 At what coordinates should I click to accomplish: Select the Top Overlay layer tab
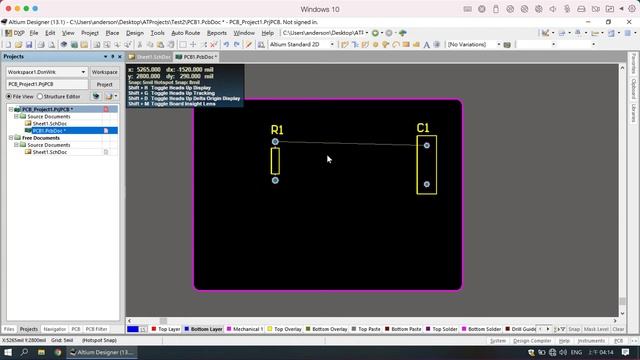point(284,329)
